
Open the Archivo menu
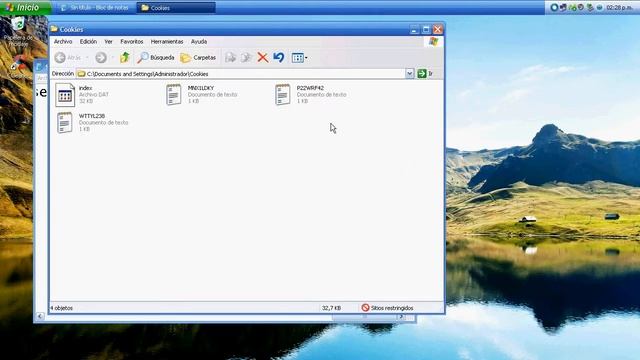[x=63, y=42]
